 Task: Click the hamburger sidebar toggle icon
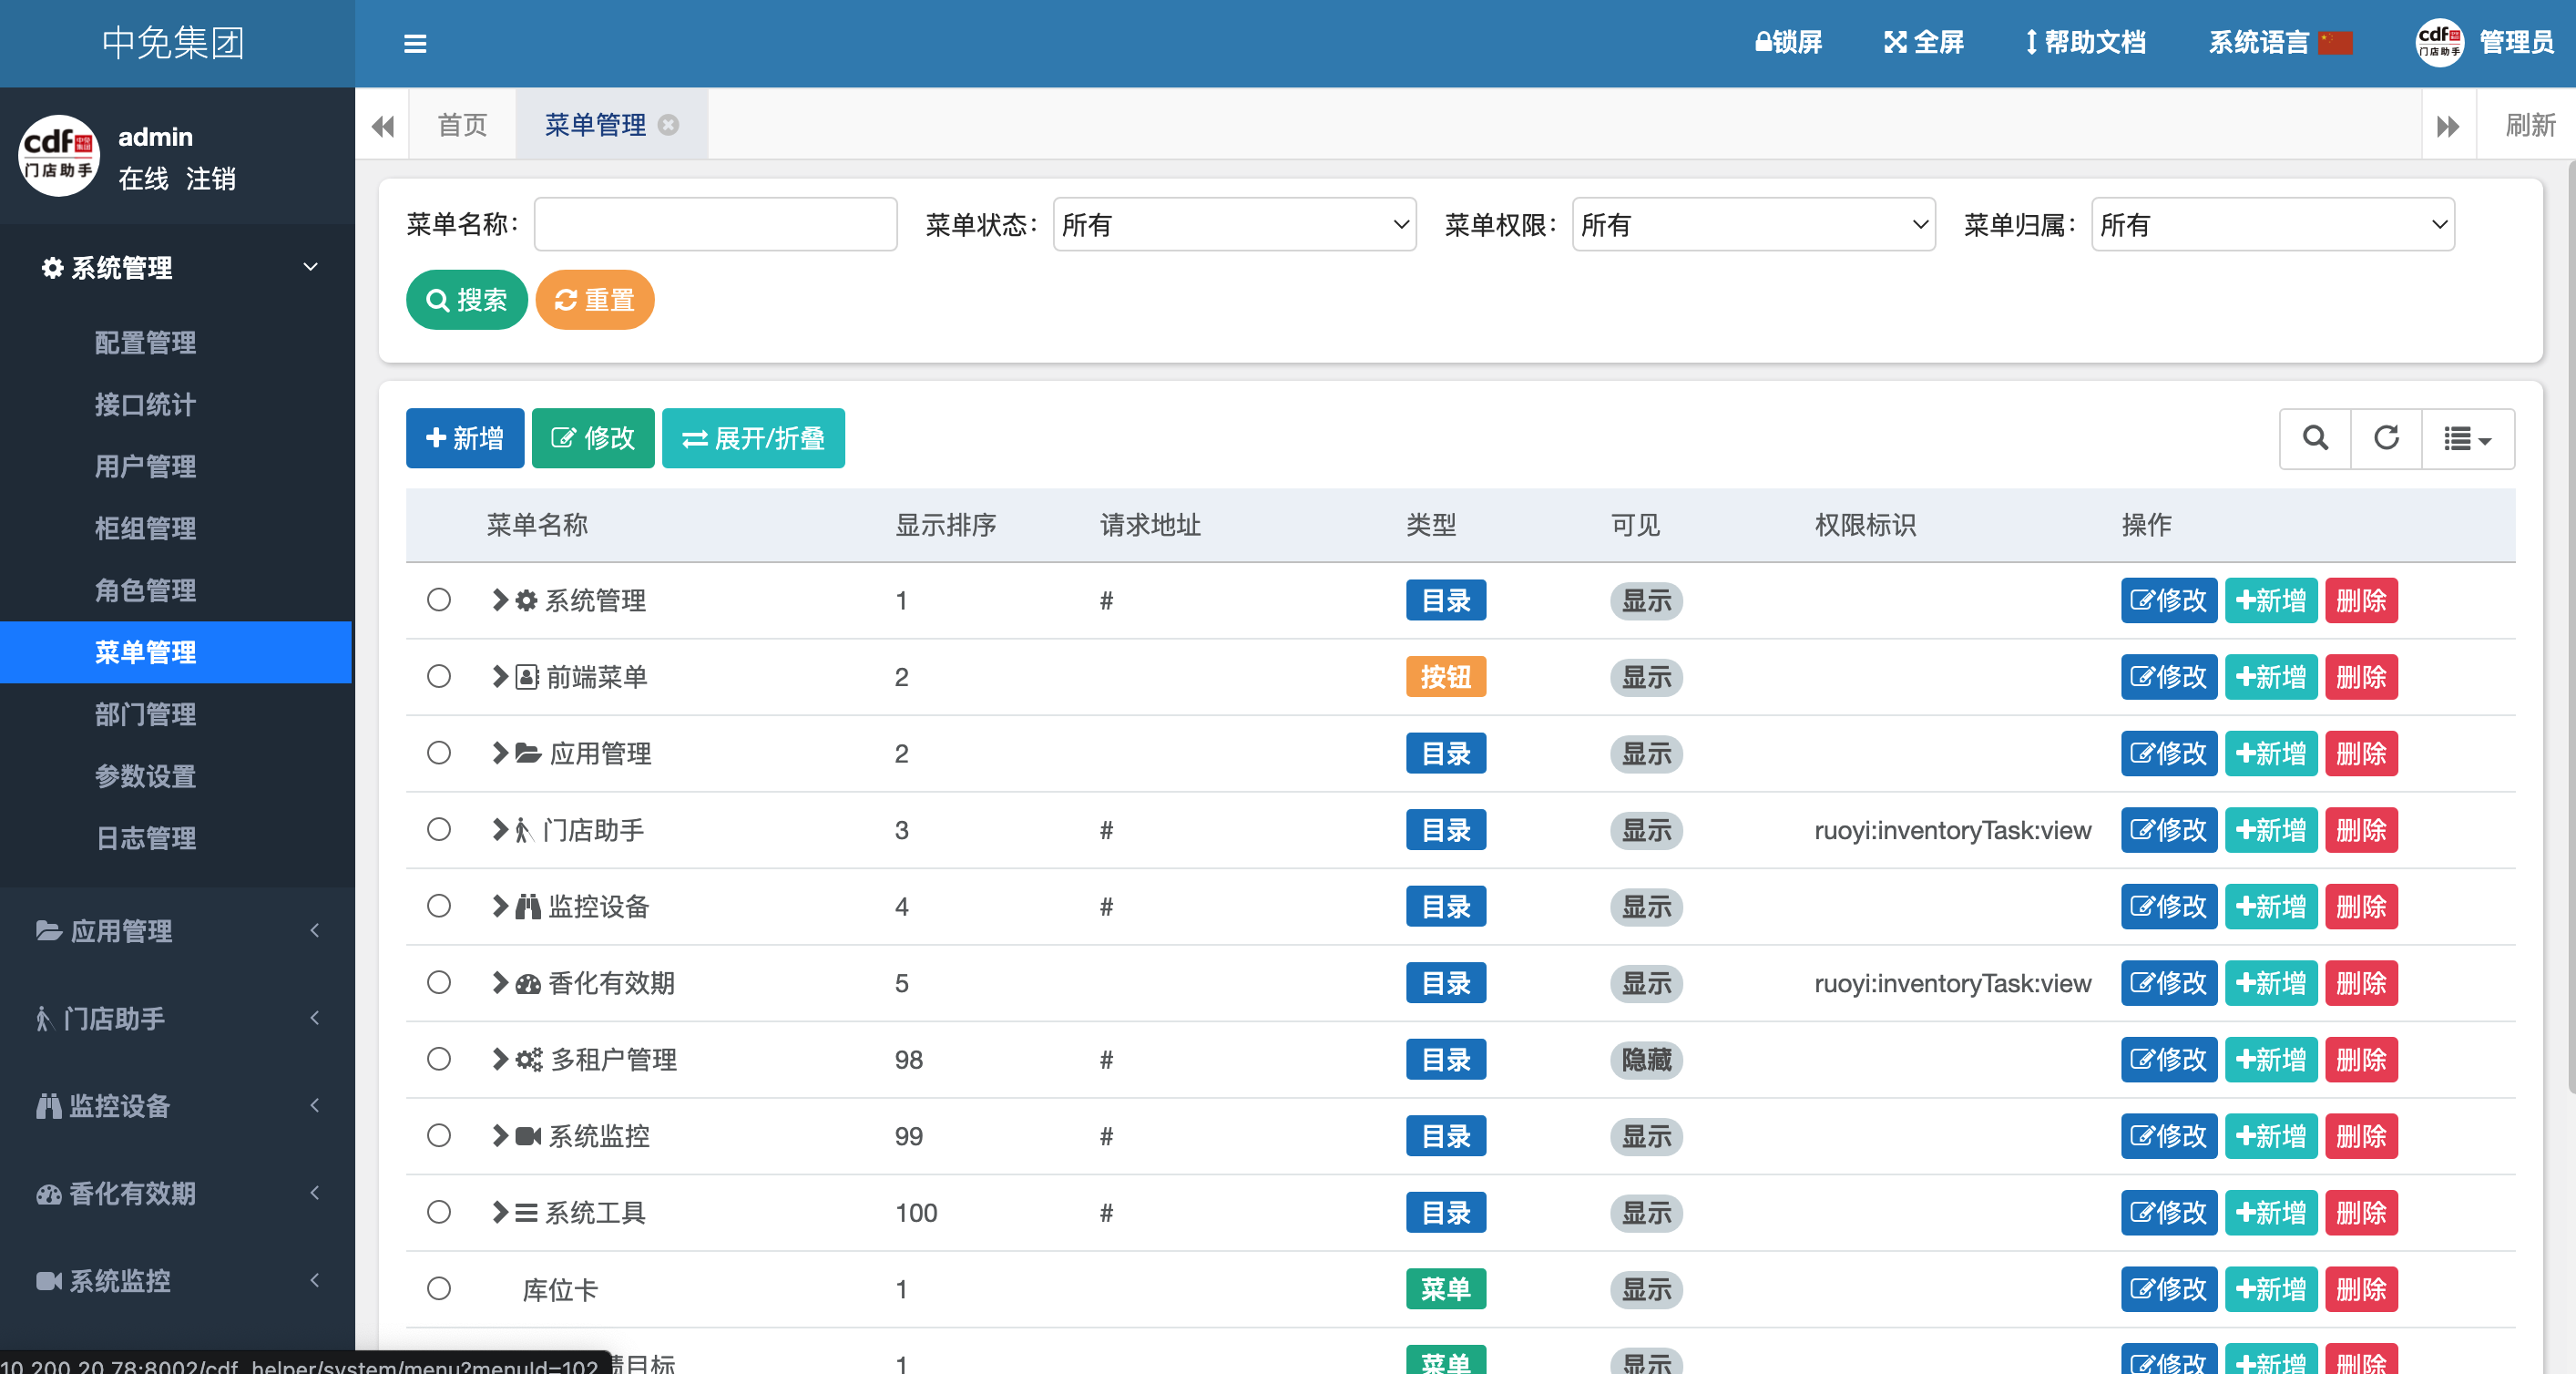415,43
